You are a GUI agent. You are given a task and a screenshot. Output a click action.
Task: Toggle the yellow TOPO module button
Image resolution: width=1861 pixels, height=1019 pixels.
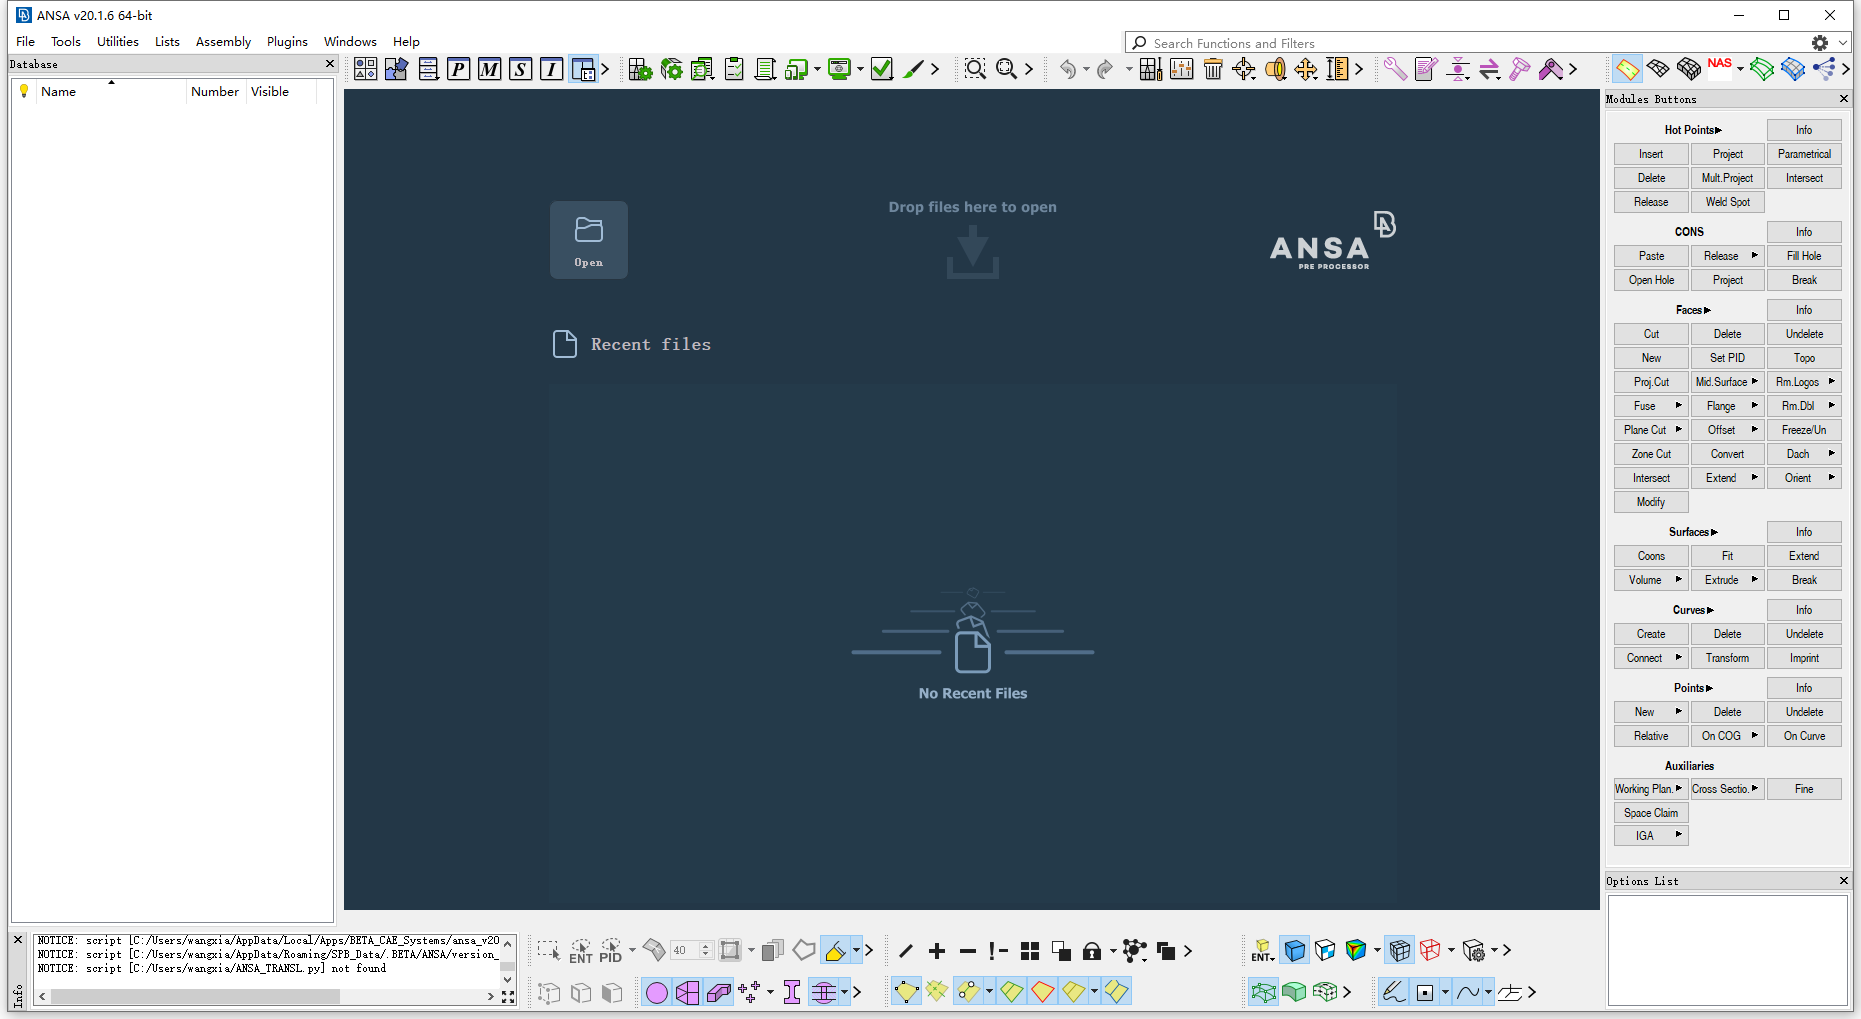[1628, 69]
